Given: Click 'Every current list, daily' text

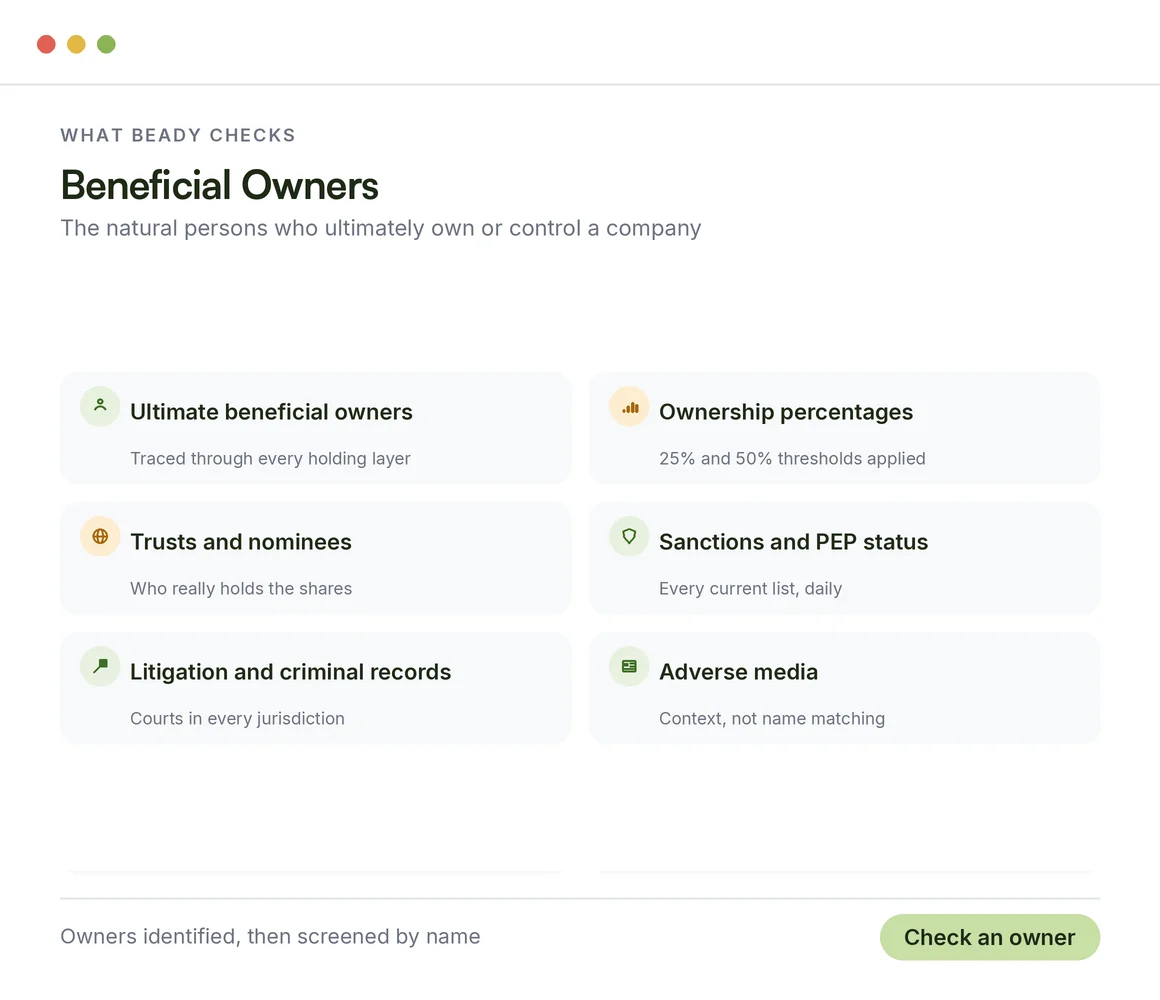Looking at the screenshot, I should [750, 589].
